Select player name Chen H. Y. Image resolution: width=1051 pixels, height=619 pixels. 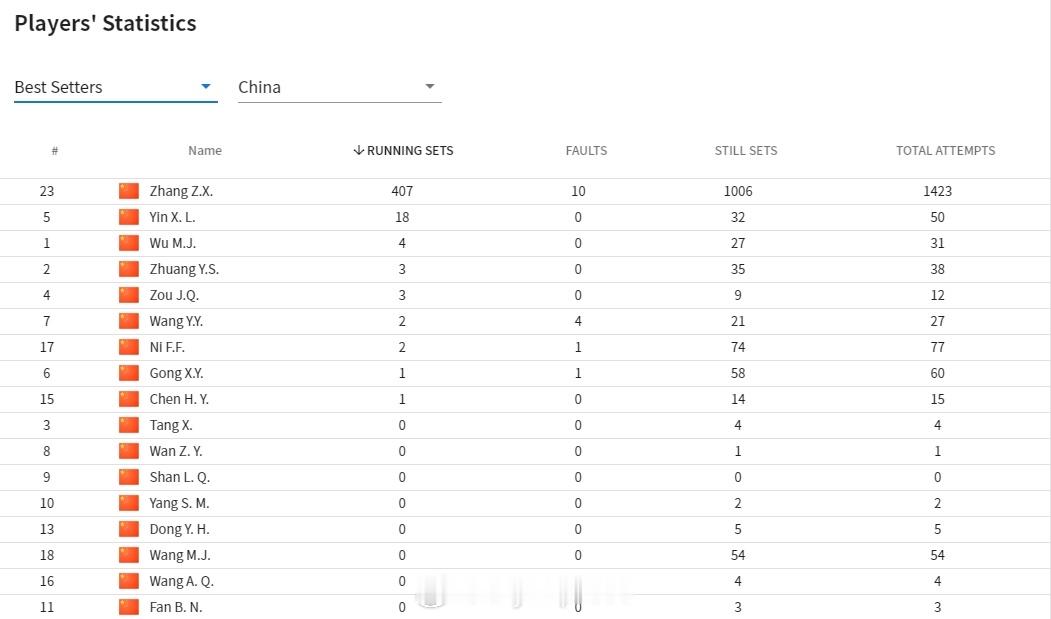(x=179, y=399)
